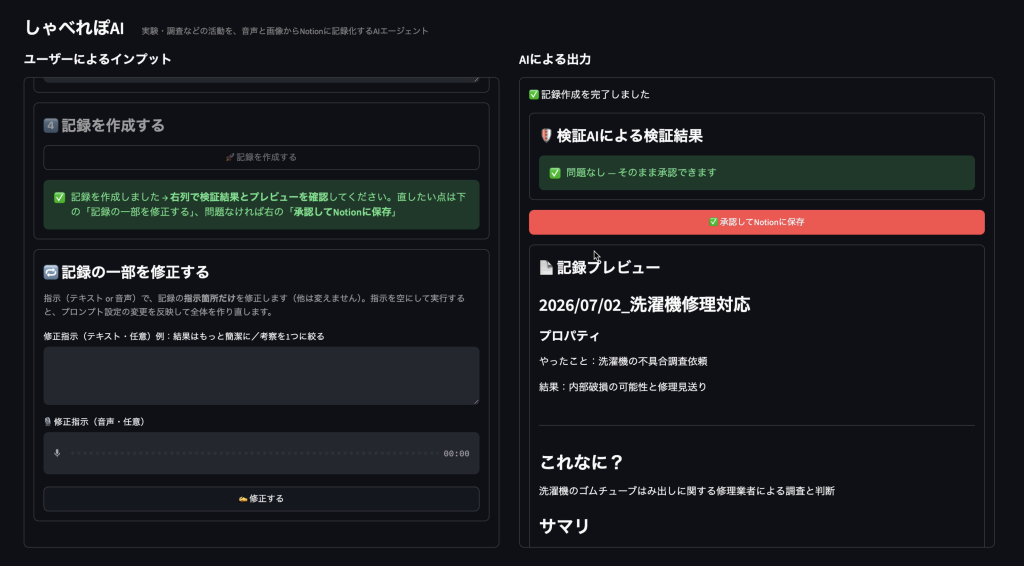
Task: Click the 記録を作成する rocket button
Action: (x=261, y=157)
